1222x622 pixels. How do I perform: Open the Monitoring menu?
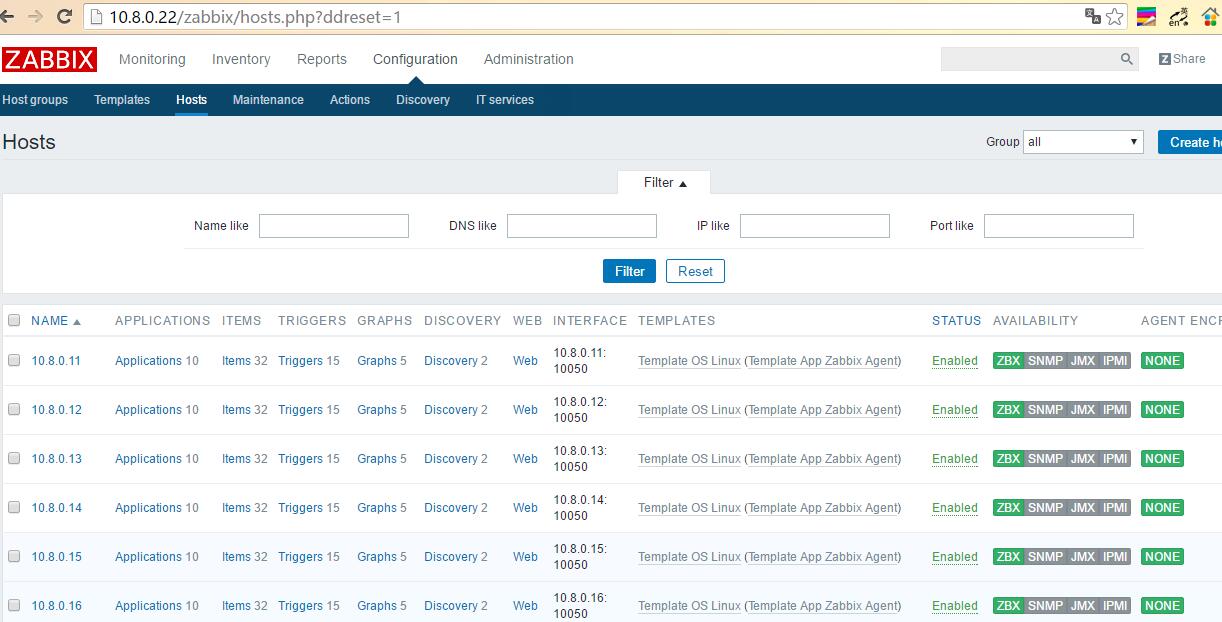(152, 59)
